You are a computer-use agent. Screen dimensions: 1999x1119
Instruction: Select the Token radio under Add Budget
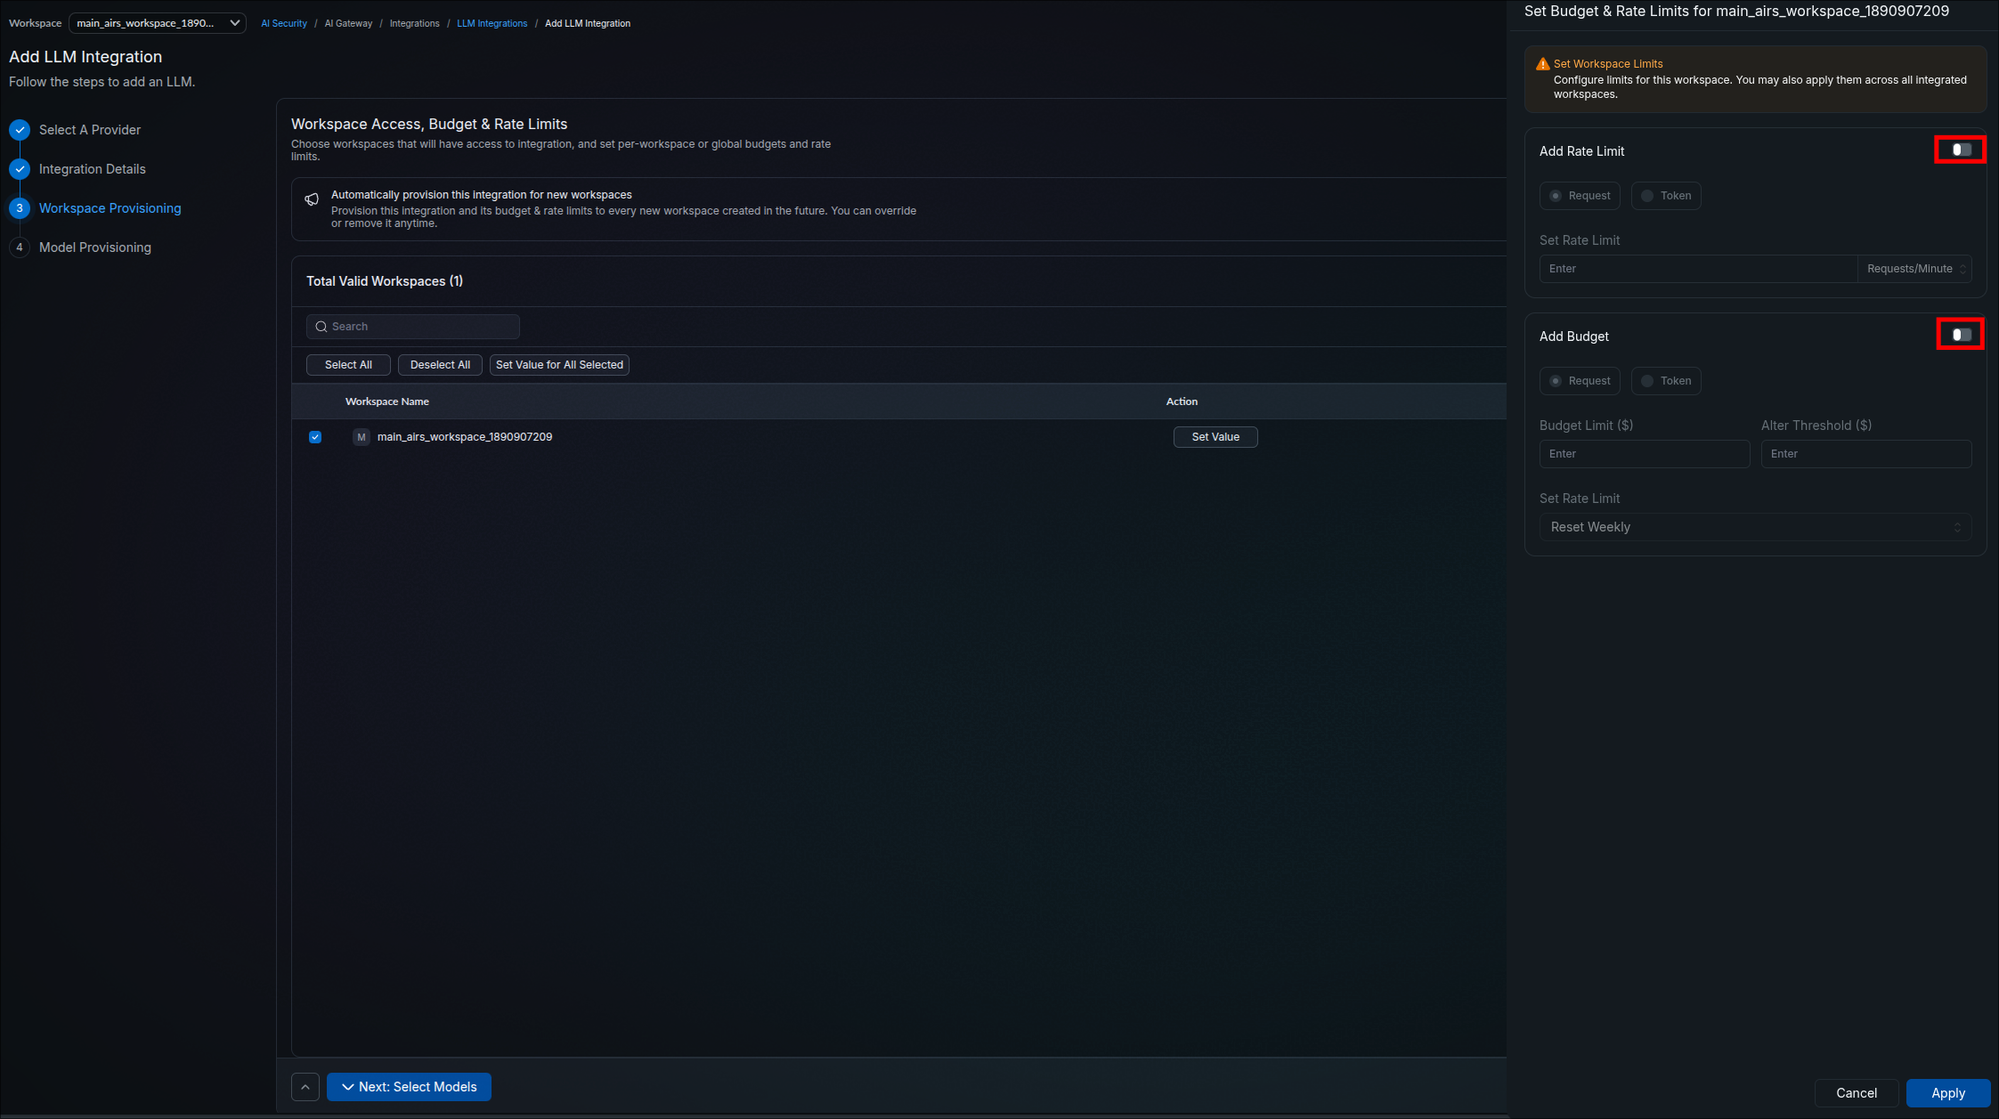(x=1666, y=381)
